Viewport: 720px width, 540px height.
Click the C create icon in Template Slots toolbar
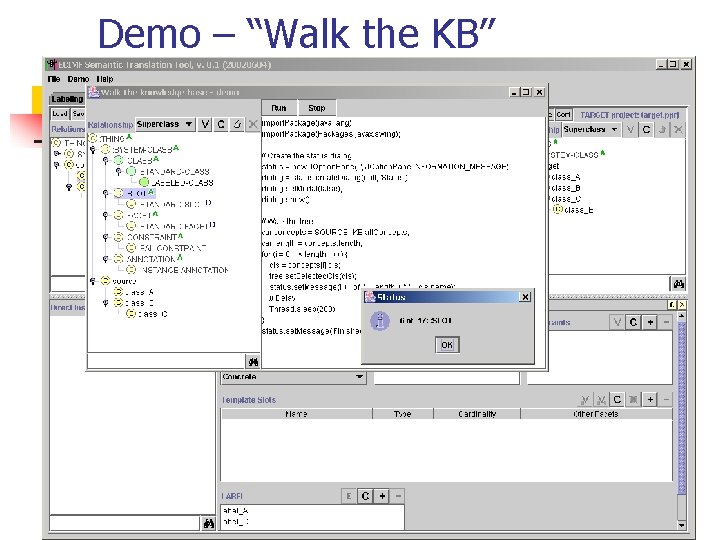point(617,399)
